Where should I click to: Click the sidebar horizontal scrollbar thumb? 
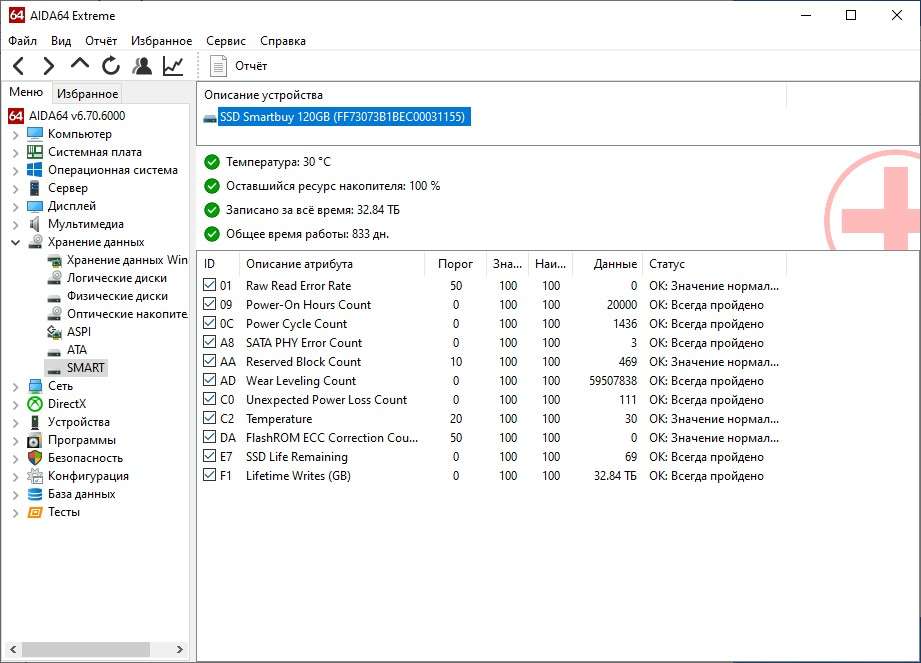pos(86,649)
